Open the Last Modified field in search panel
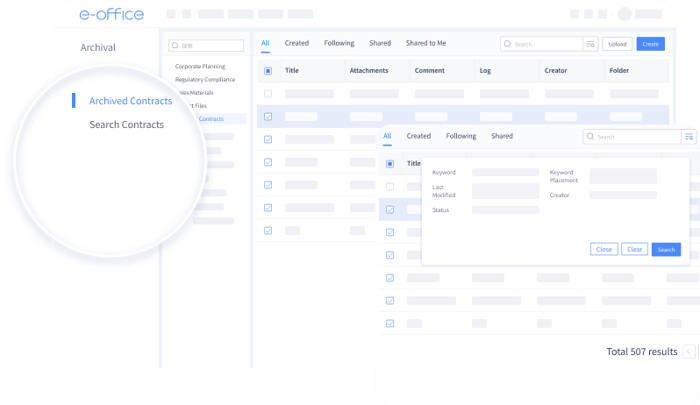 505,191
